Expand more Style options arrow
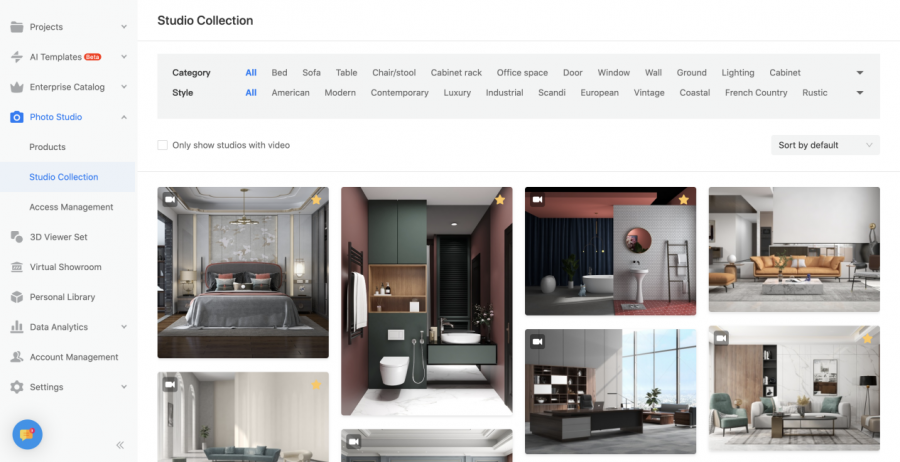This screenshot has width=900, height=462. pyautogui.click(x=860, y=93)
